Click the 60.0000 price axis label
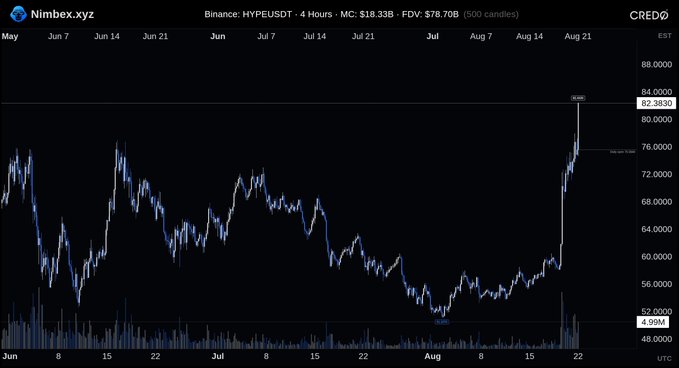This screenshot has width=679, height=368. [x=656, y=257]
